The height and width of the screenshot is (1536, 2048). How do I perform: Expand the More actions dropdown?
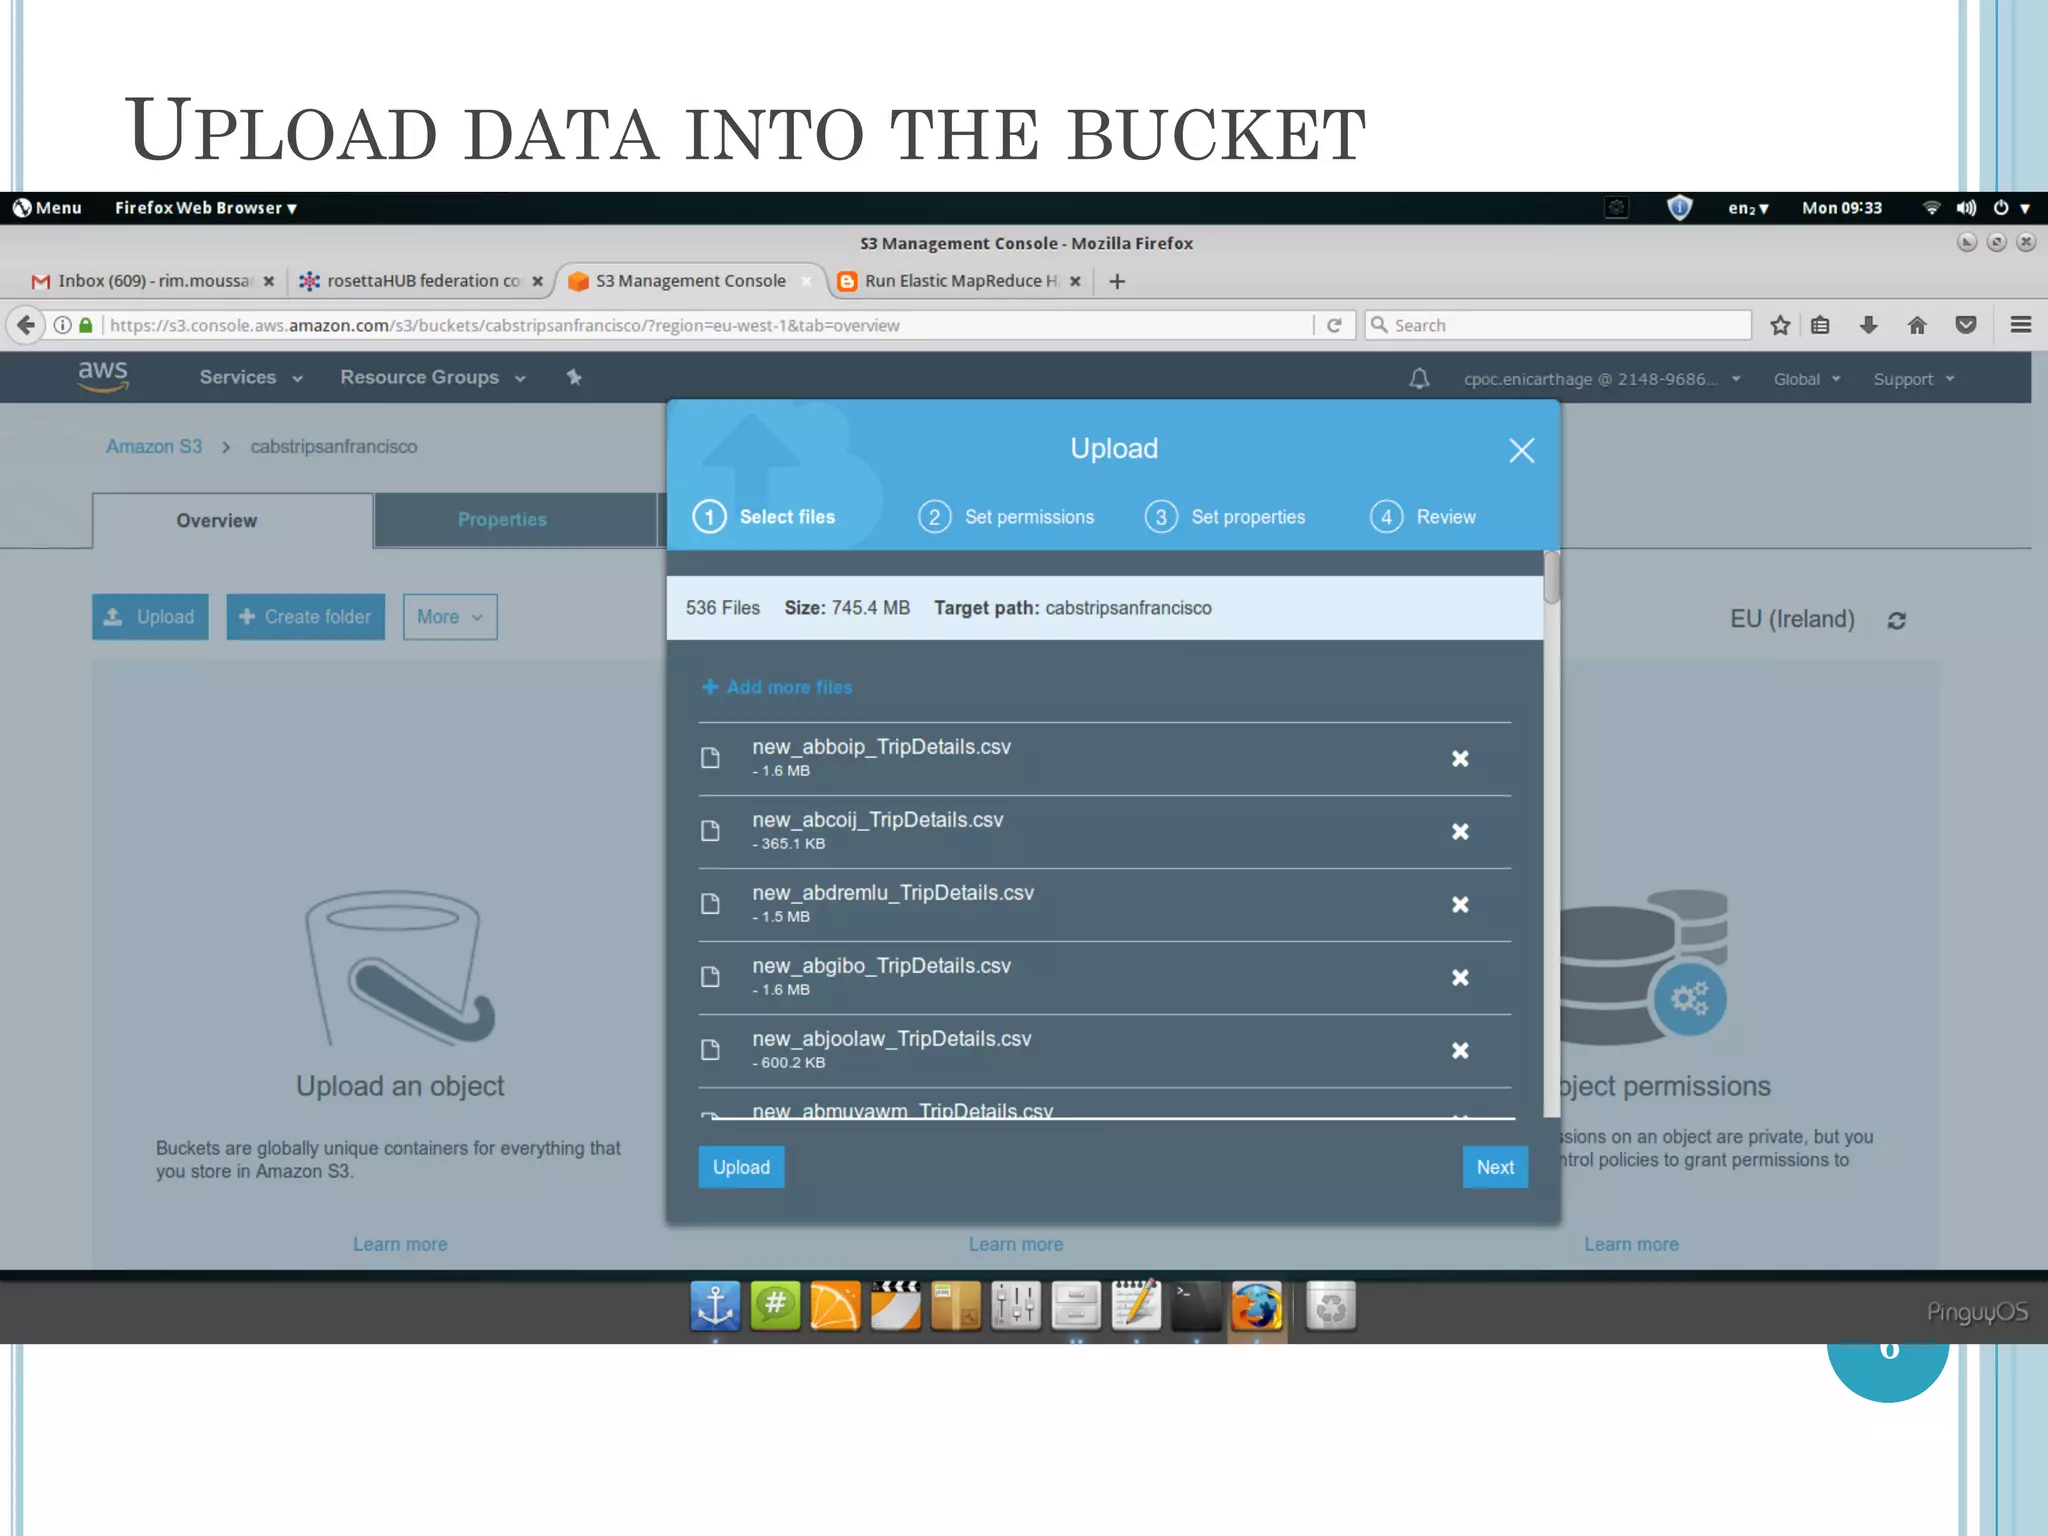click(x=450, y=617)
